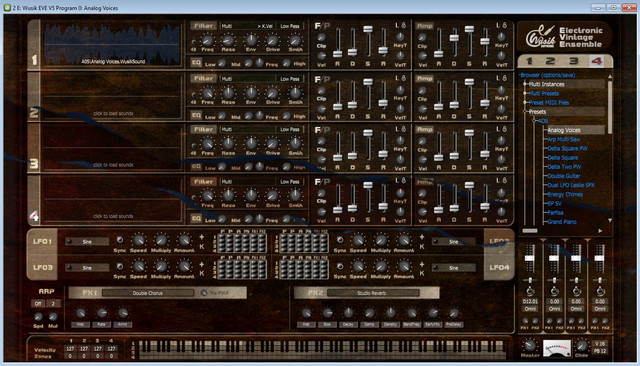The image size is (640, 366).
Task: Switch to browser tab 3
Action: click(x=573, y=61)
